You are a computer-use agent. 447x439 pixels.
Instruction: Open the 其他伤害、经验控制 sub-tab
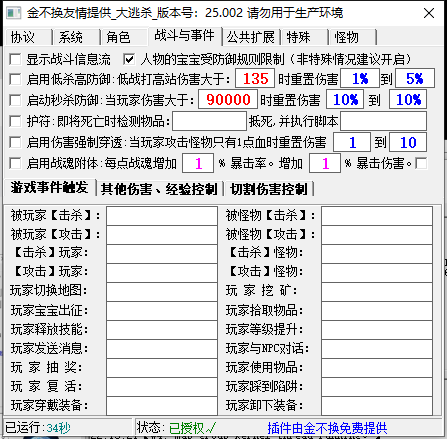click(159, 189)
